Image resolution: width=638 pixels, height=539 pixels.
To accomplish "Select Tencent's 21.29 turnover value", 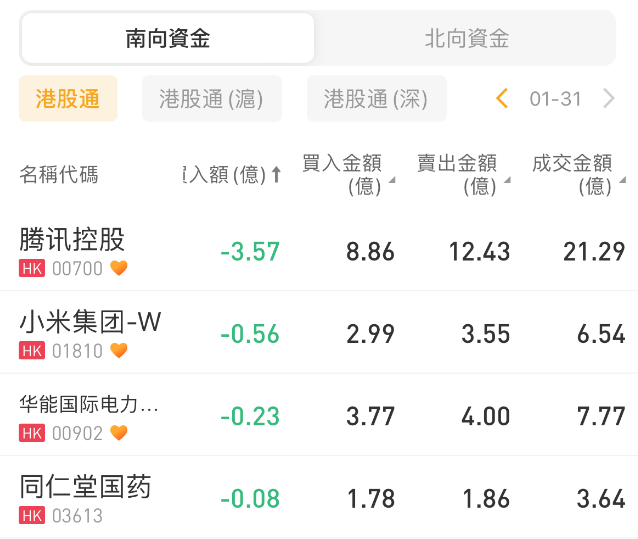I will (594, 251).
